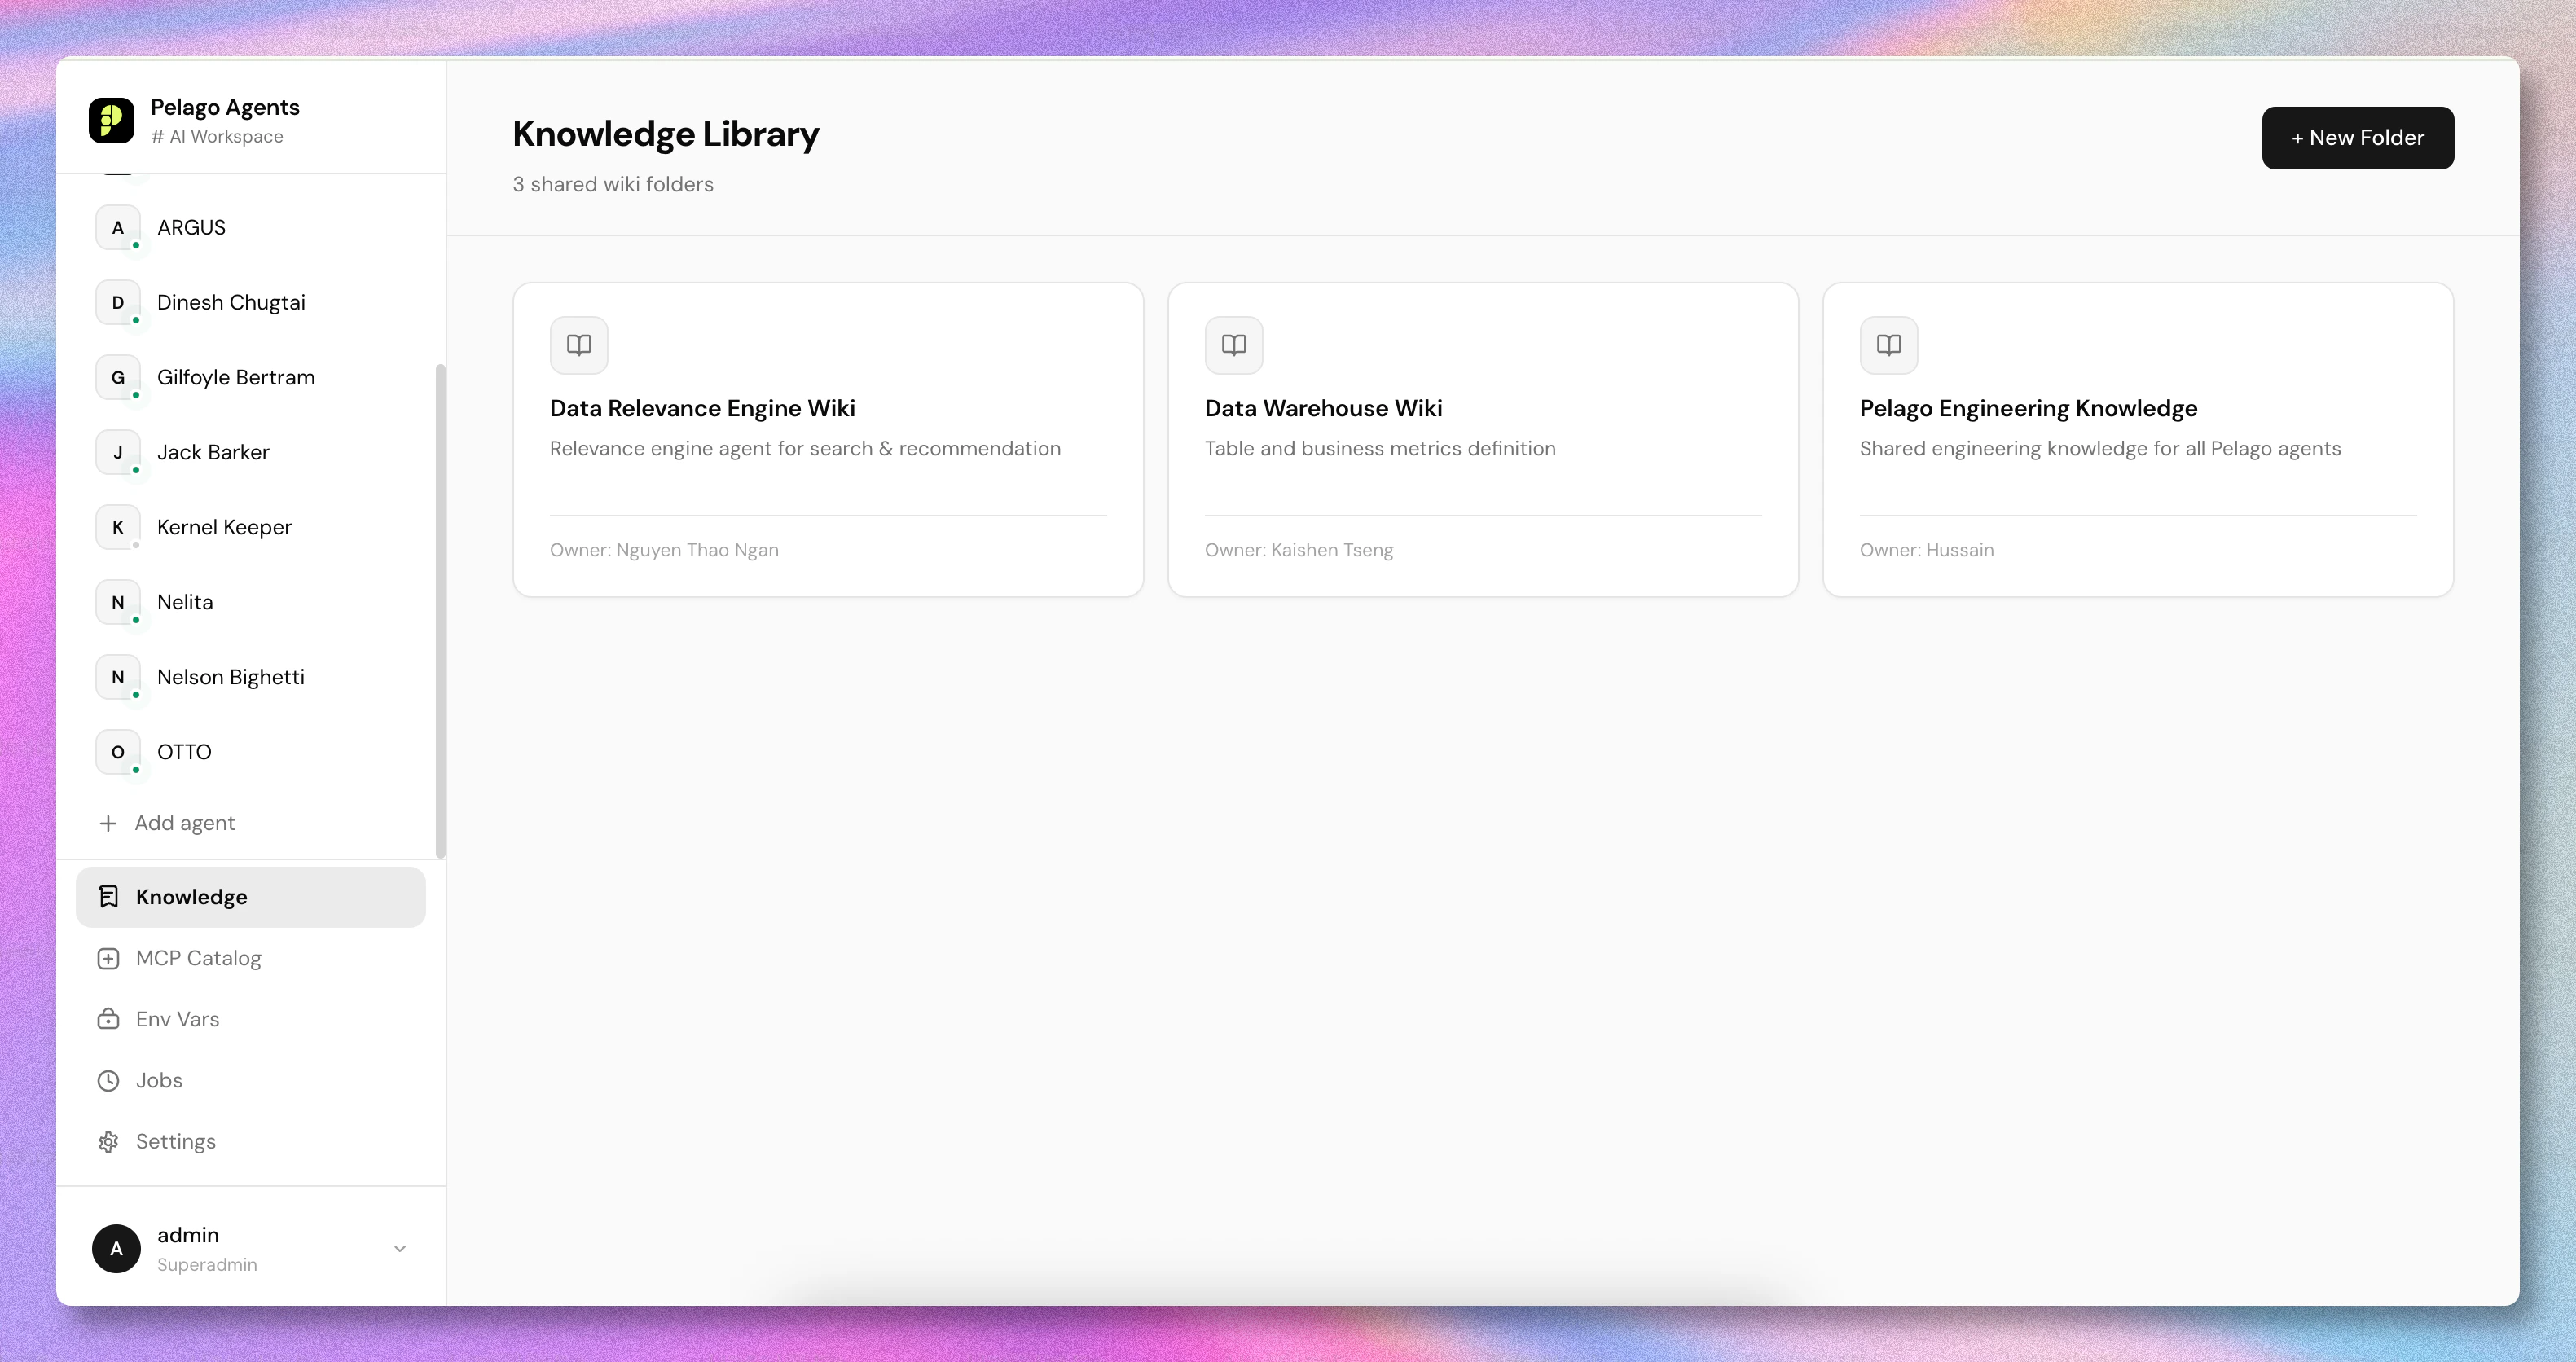Screen dimensions: 2576x1362
Task: Click book icon on Data Warehouse Wiki card
Action: pyautogui.click(x=1234, y=345)
